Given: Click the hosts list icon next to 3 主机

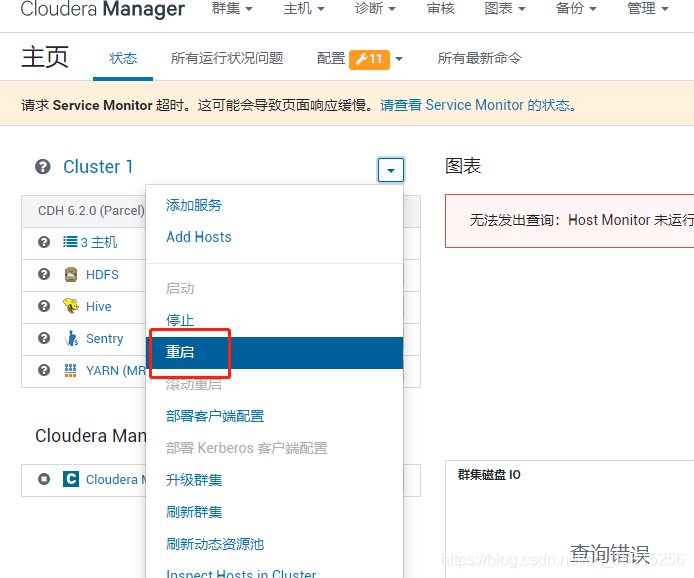Looking at the screenshot, I should pyautogui.click(x=70, y=242).
